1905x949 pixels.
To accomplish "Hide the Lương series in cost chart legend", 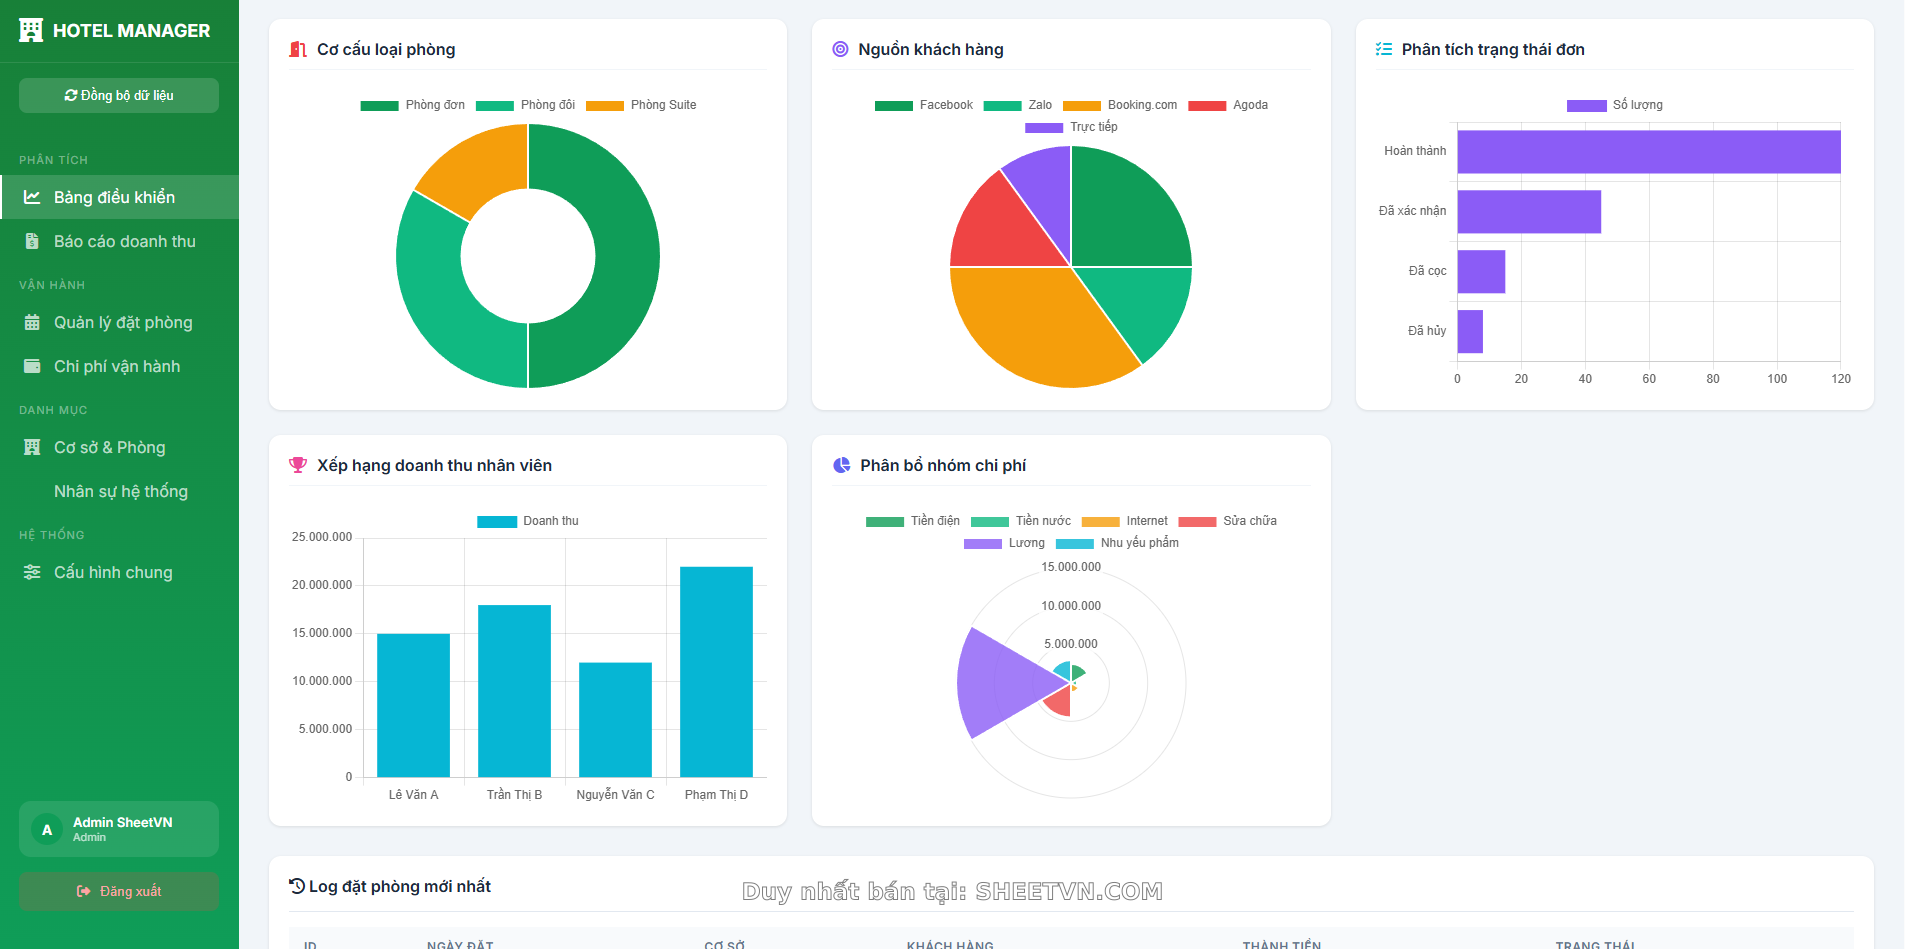I will tap(1004, 543).
